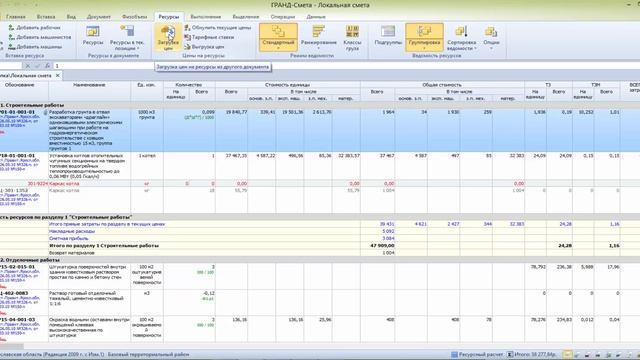Click the Классы груза button
The image size is (640, 360).
(x=352, y=37)
